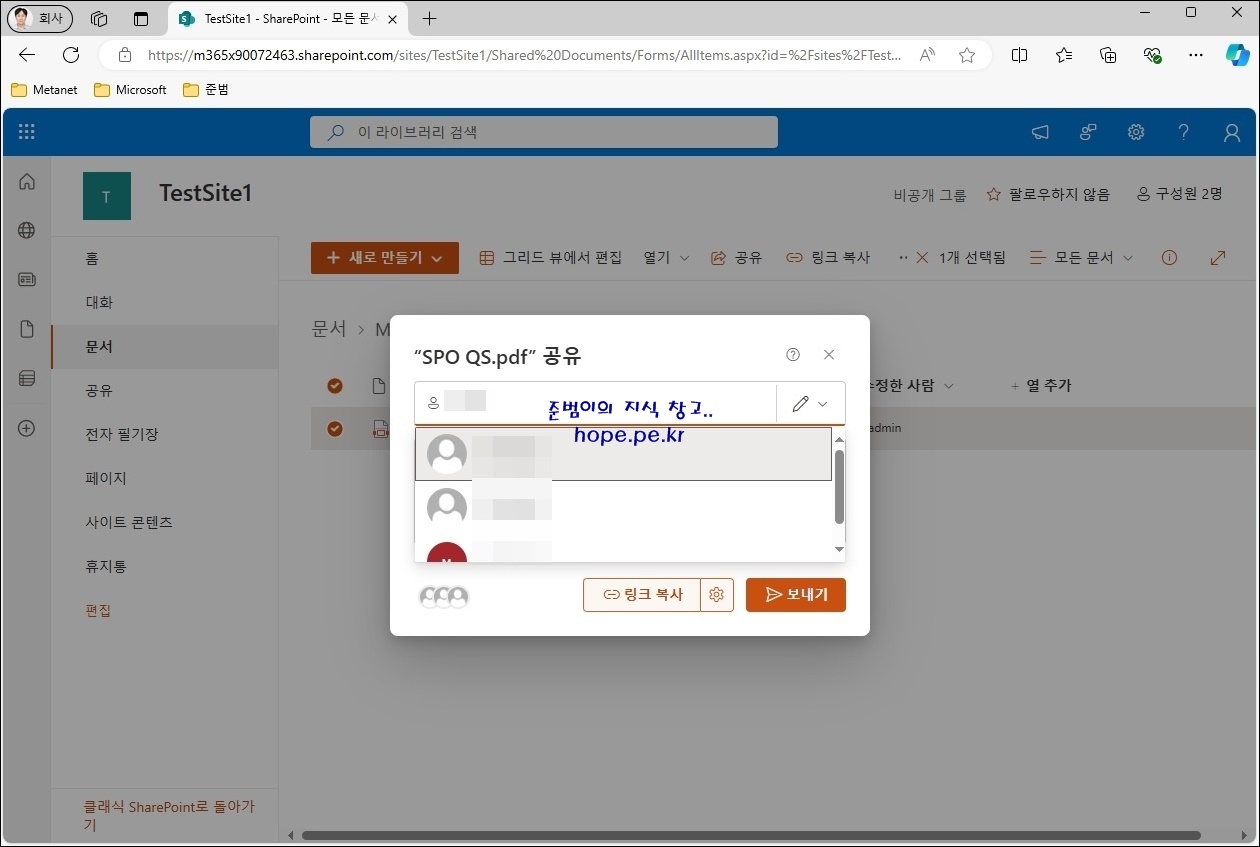Open My files page icon in app bar
Screen dimensions: 1260x847
coord(27,329)
